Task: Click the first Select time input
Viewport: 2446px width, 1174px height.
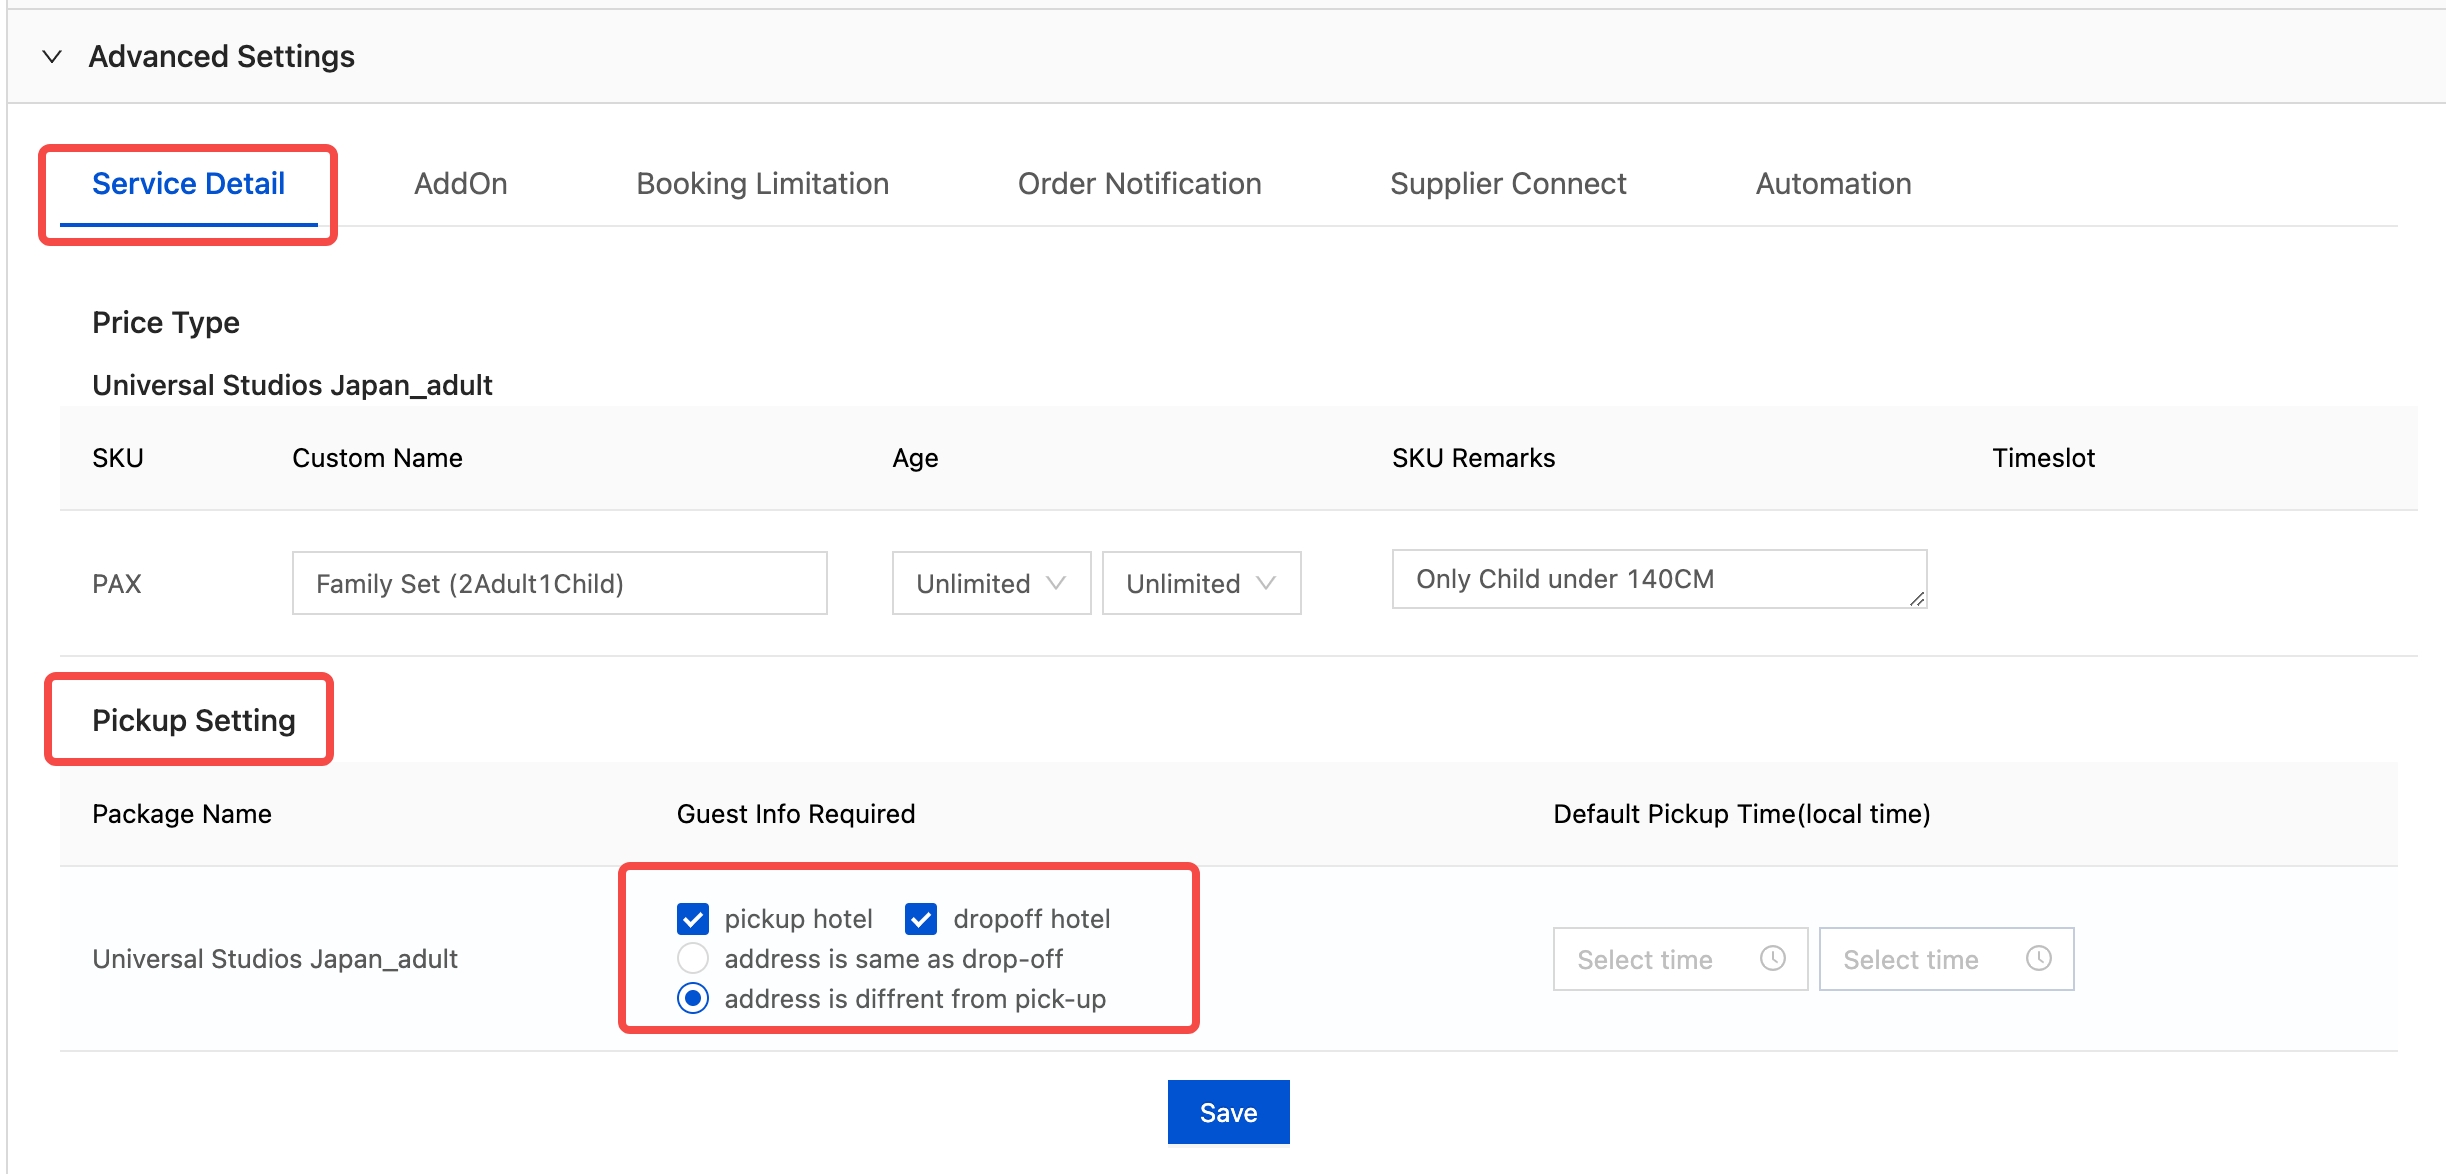Action: pyautogui.click(x=1660, y=958)
